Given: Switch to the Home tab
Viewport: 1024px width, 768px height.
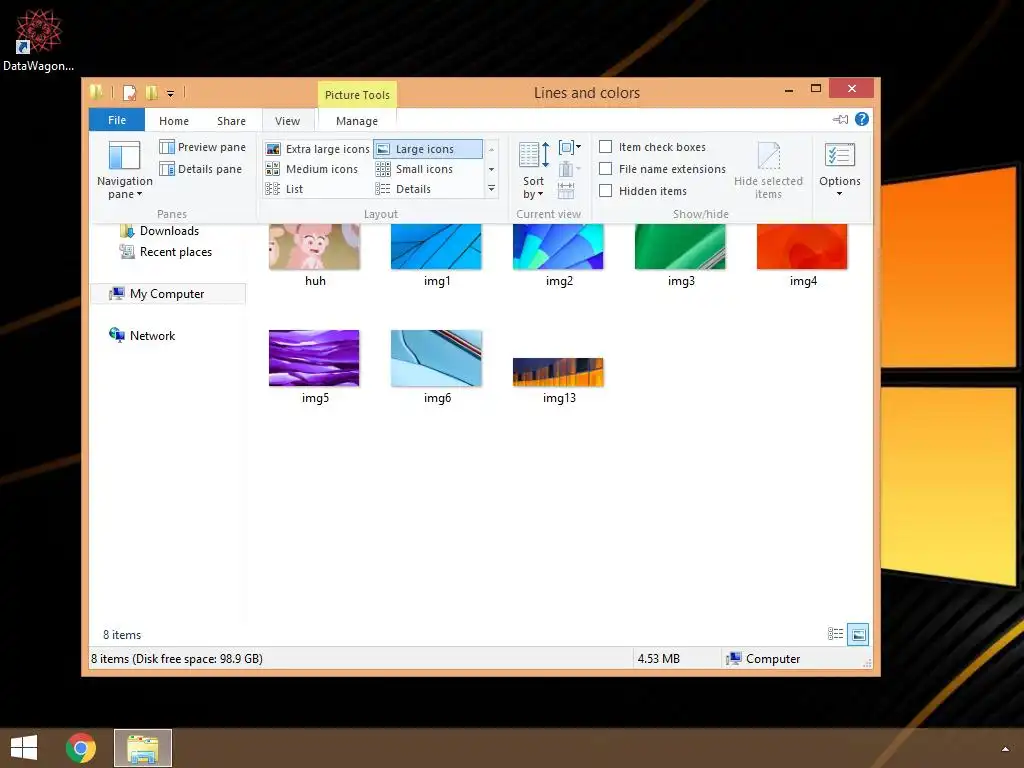Looking at the screenshot, I should [174, 121].
